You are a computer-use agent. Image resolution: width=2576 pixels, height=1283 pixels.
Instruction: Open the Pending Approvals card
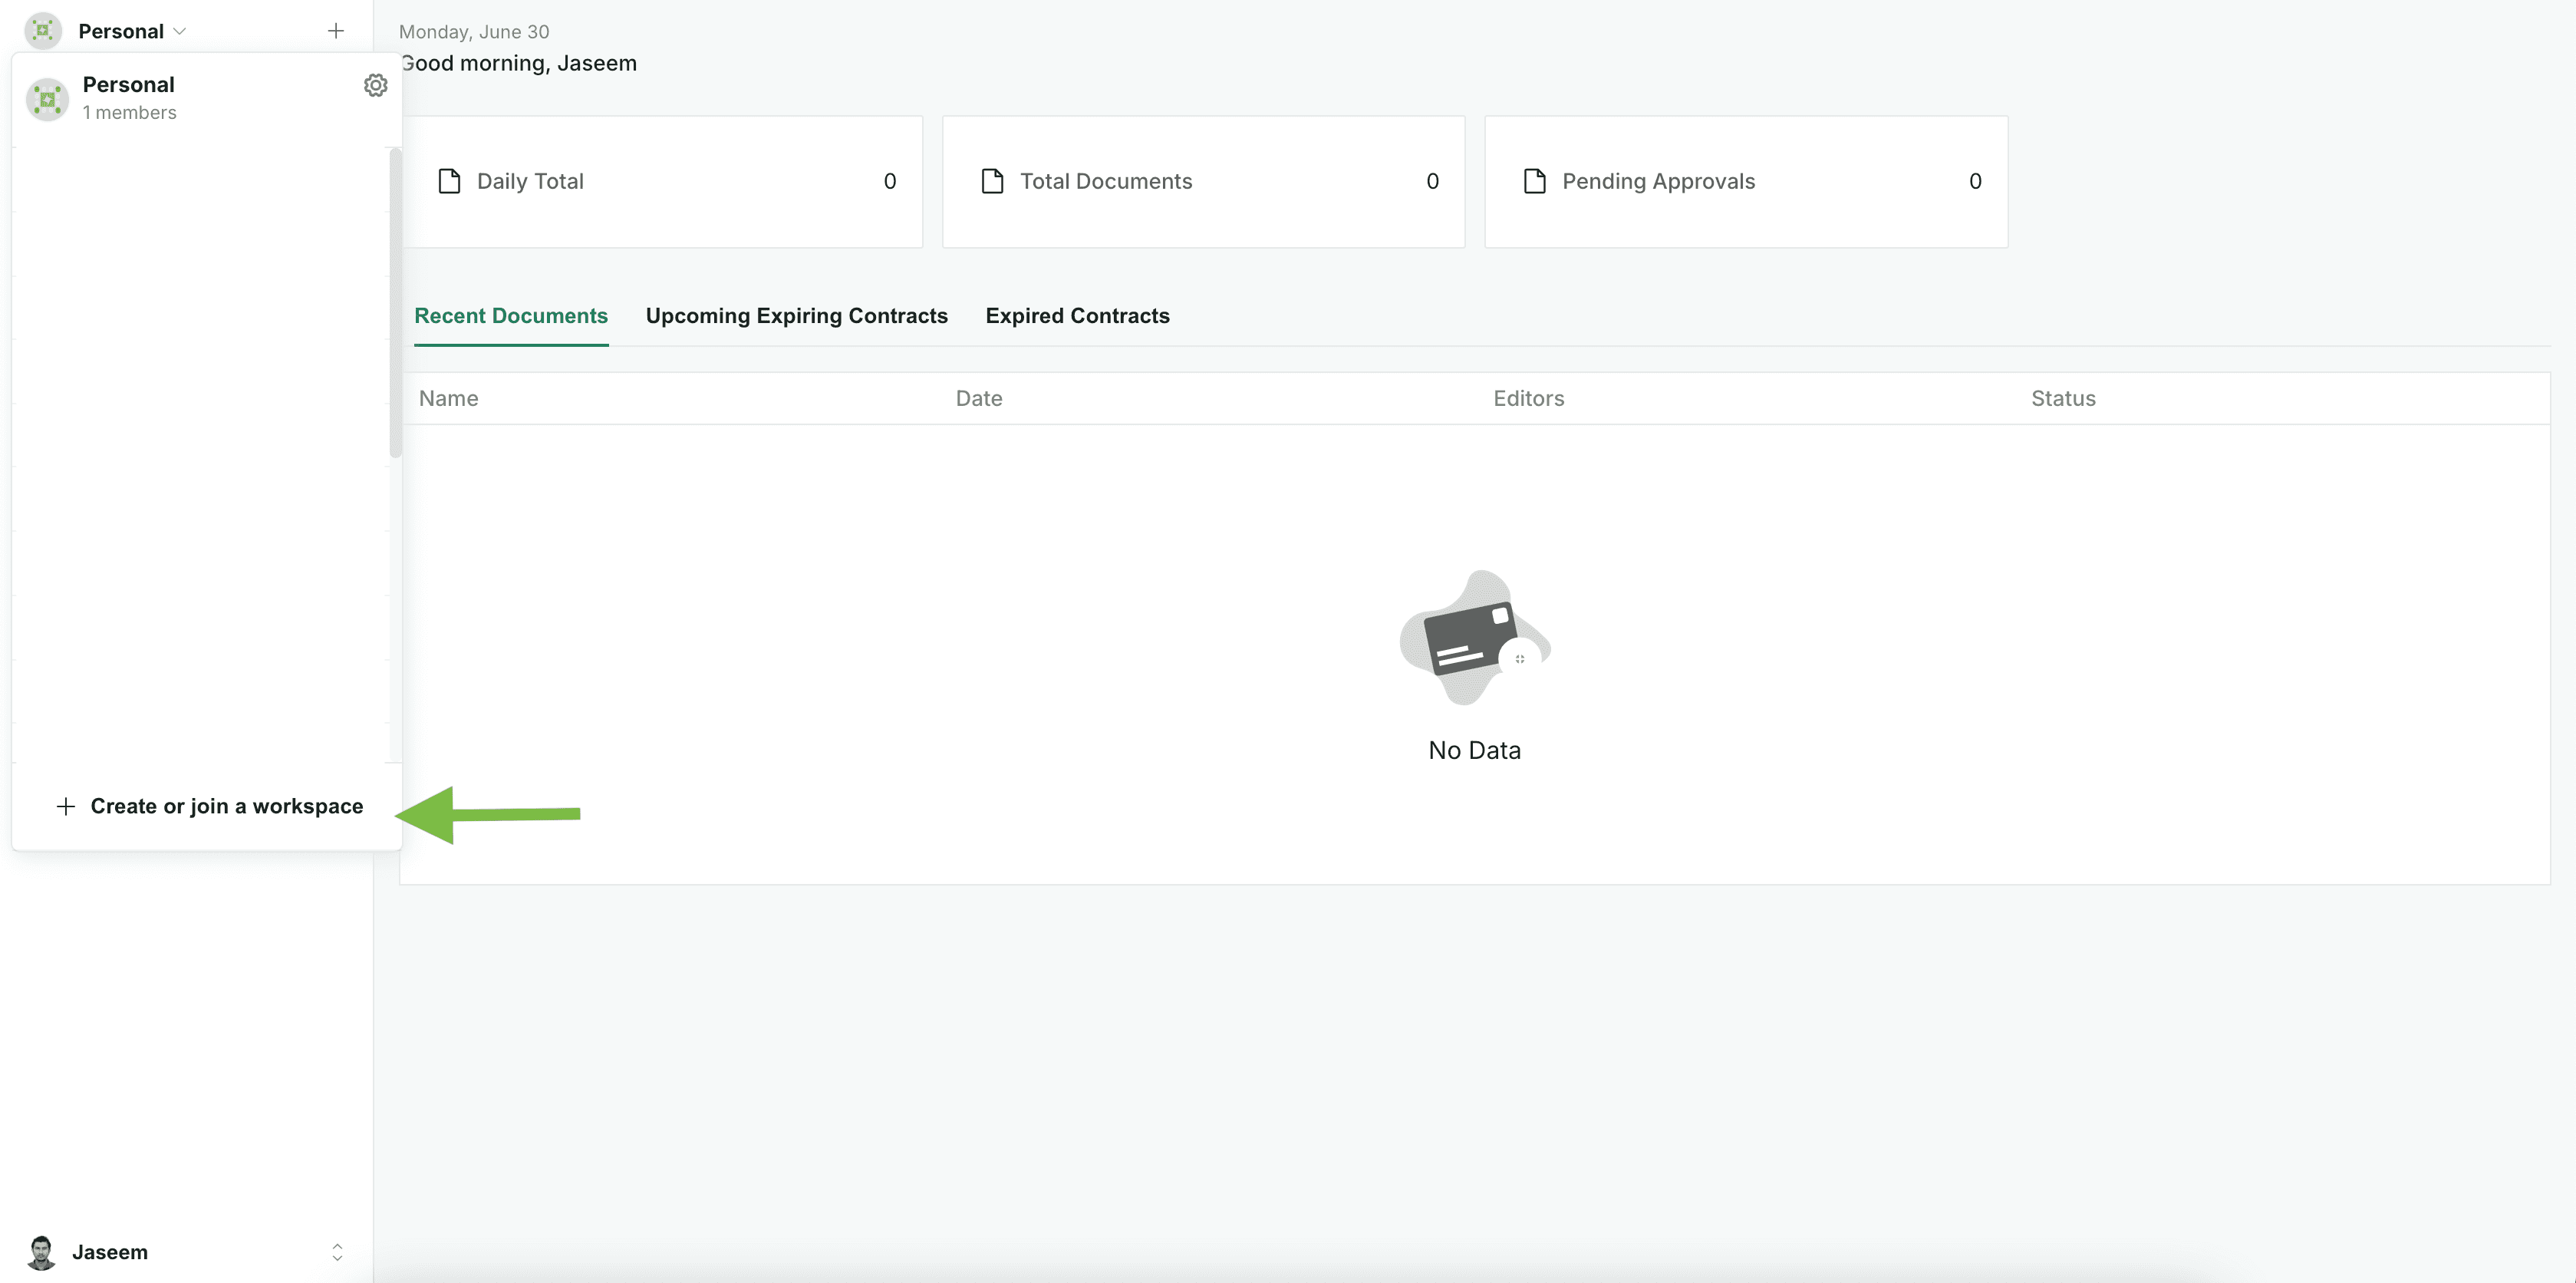point(1746,182)
